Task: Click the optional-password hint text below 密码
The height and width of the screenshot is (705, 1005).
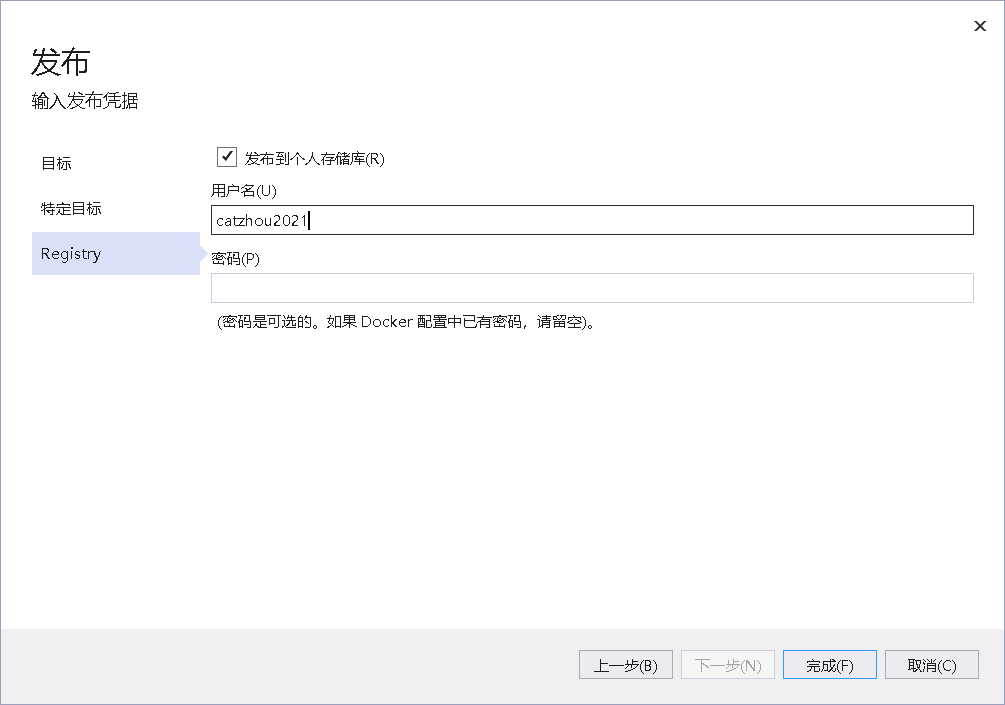Action: [x=406, y=322]
